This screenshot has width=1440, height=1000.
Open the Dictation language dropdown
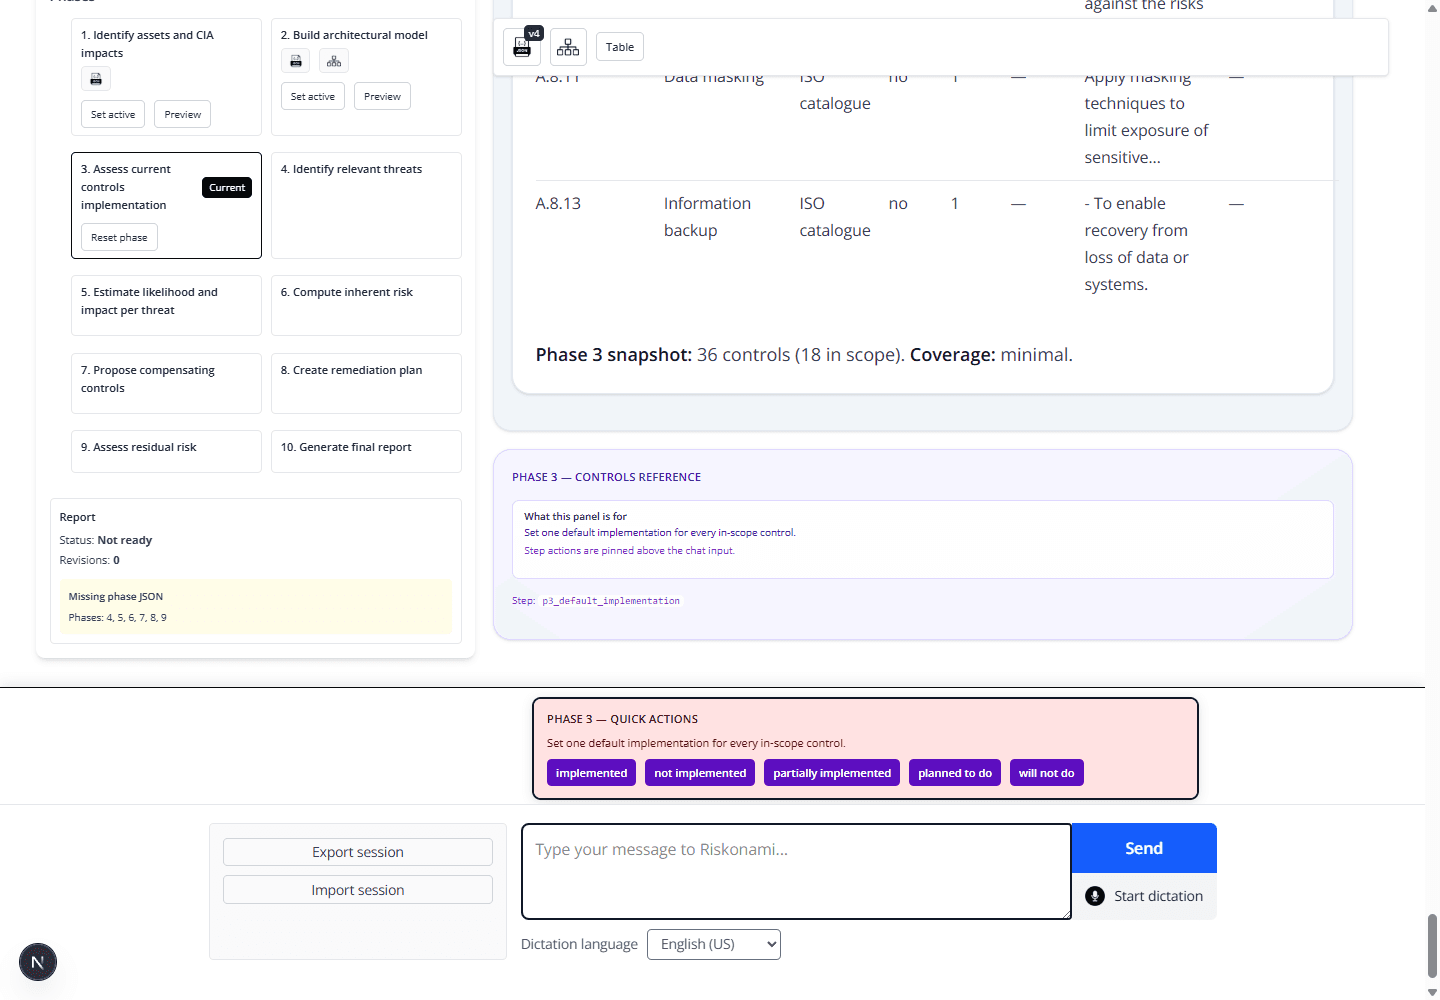tap(714, 944)
